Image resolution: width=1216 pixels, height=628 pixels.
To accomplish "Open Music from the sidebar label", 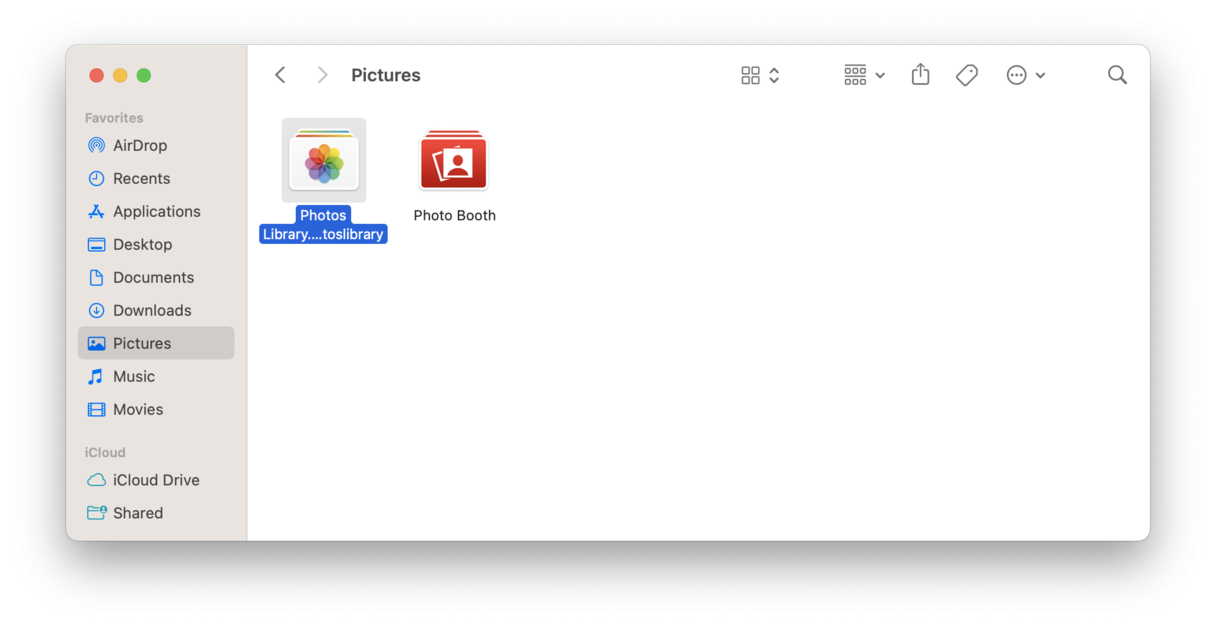I will pos(134,376).
